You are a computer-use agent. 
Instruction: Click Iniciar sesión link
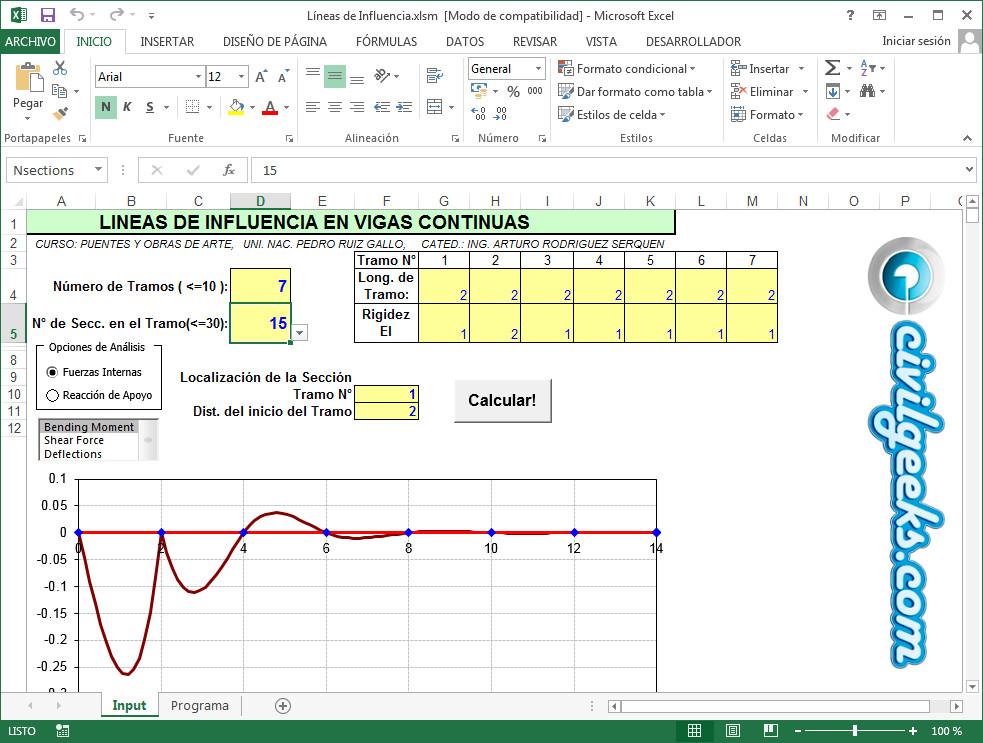coord(916,41)
